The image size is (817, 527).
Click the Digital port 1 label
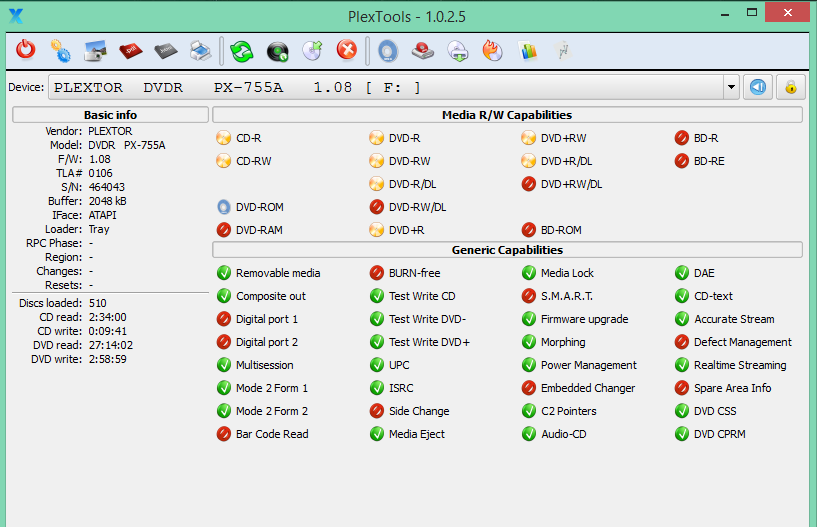click(x=267, y=319)
